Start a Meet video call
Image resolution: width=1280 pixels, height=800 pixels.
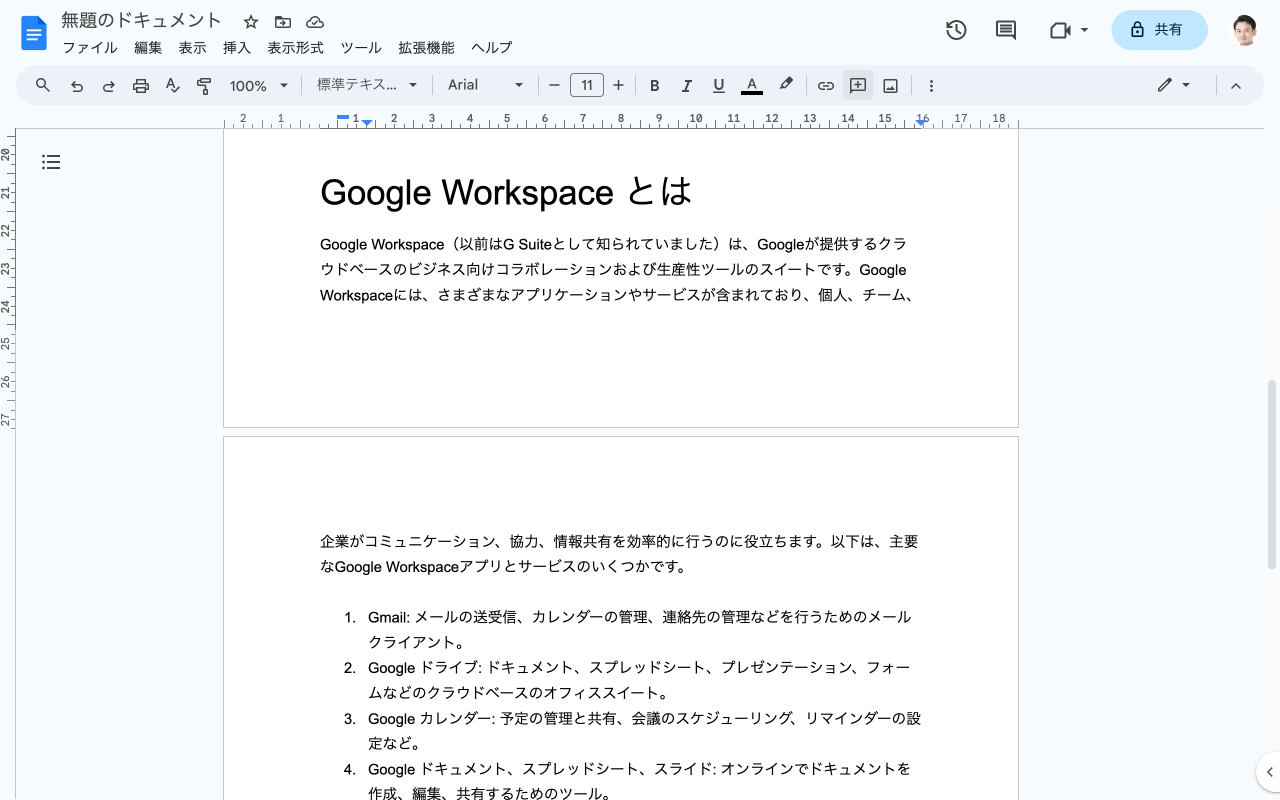(1060, 30)
